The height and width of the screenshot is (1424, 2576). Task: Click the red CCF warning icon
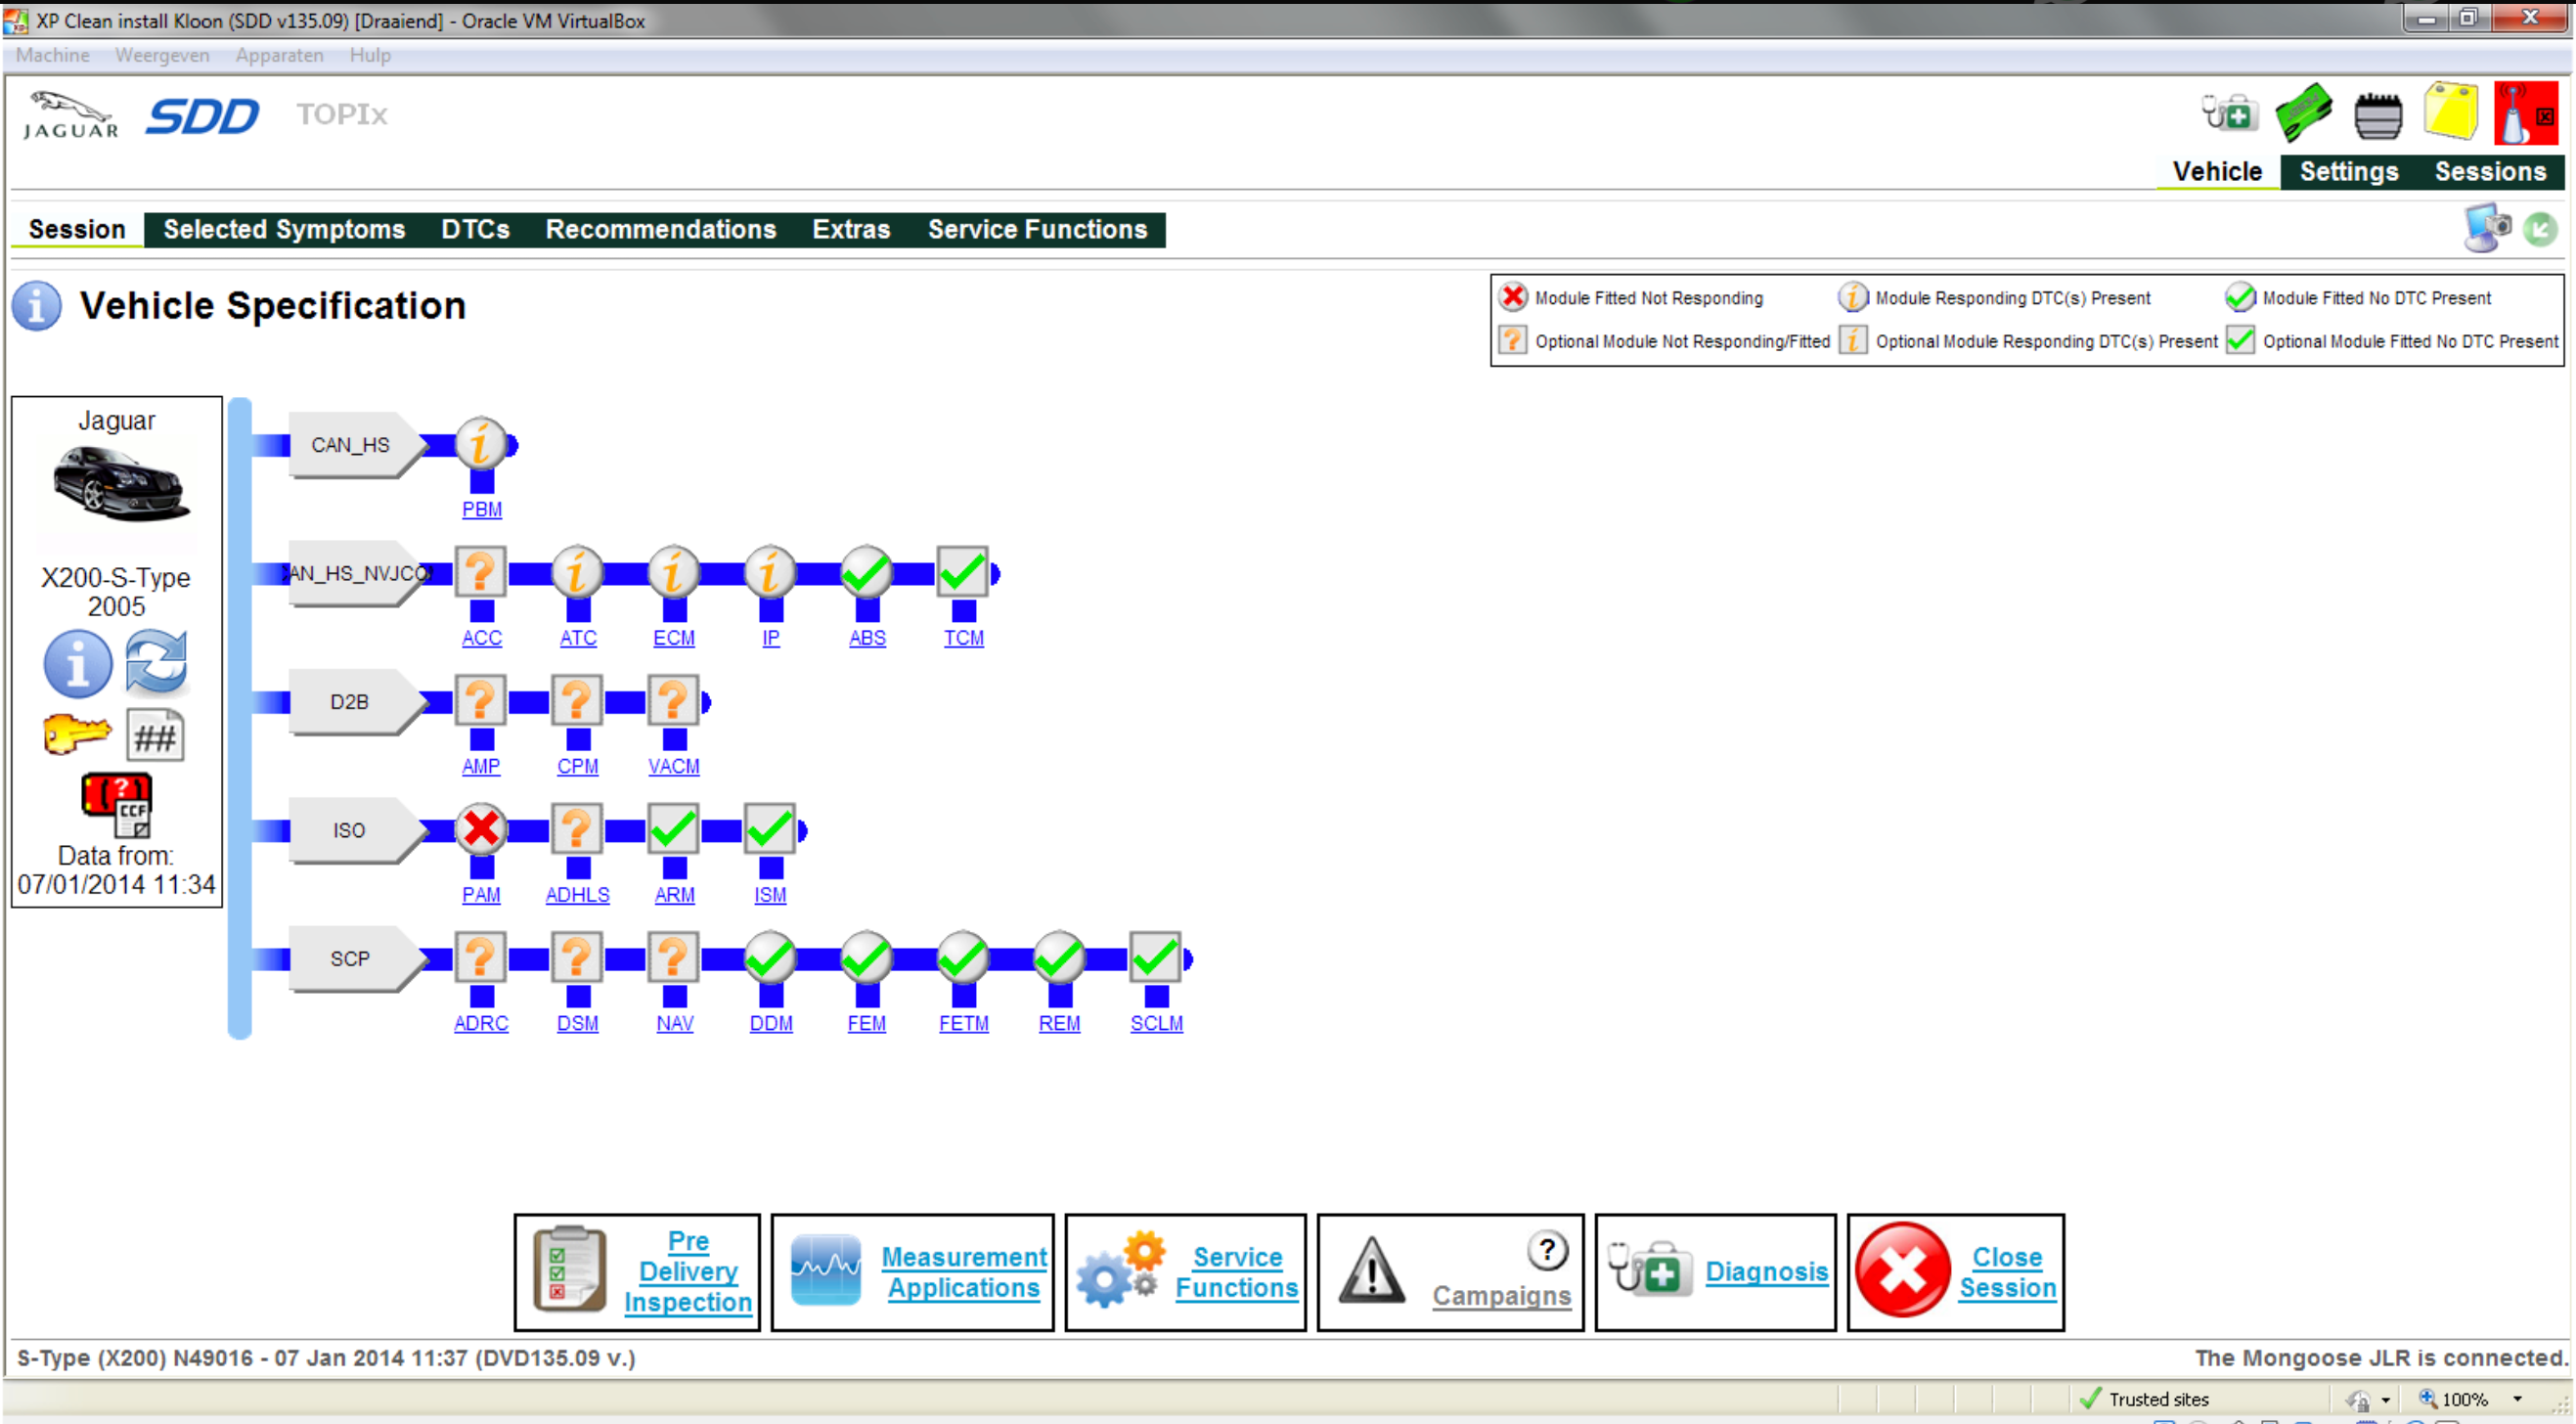pos(117,803)
